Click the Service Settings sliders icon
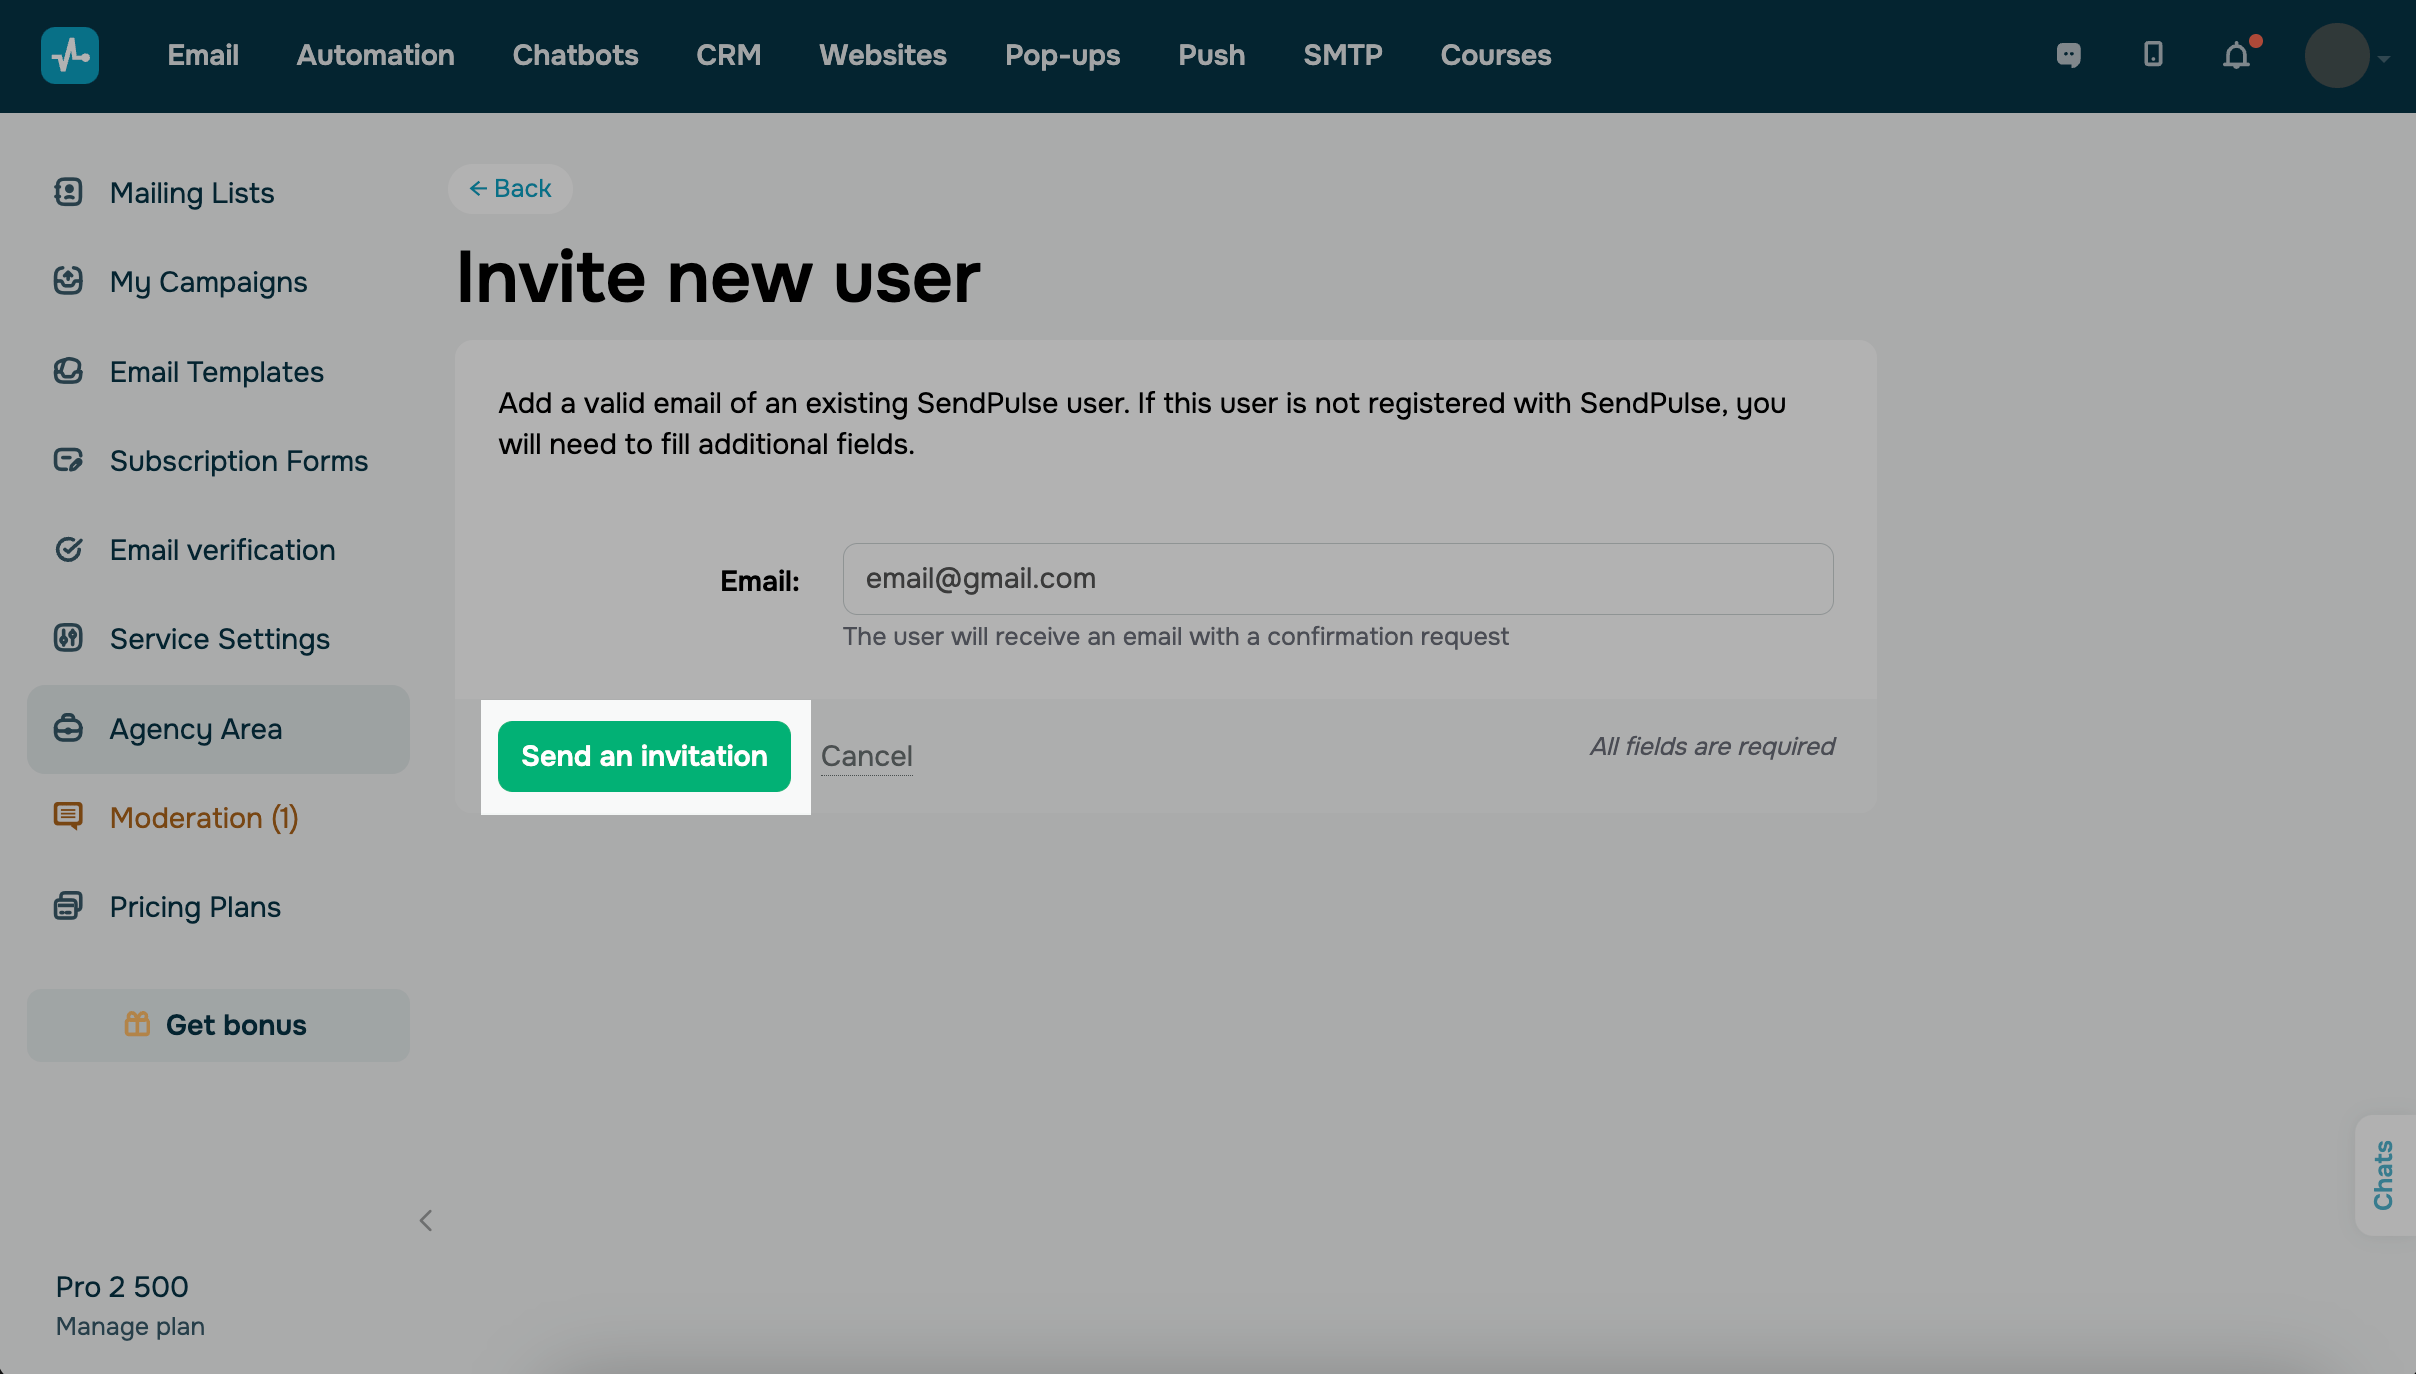This screenshot has height=1374, width=2416. [68, 638]
